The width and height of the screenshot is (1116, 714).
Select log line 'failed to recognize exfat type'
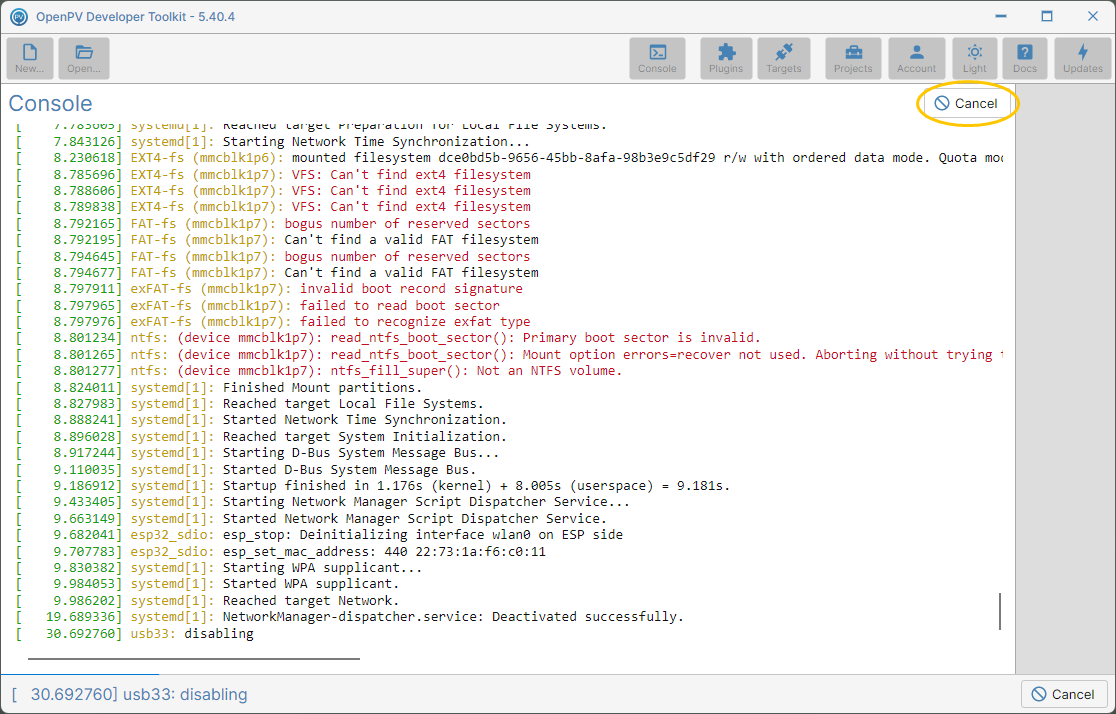tap(273, 322)
